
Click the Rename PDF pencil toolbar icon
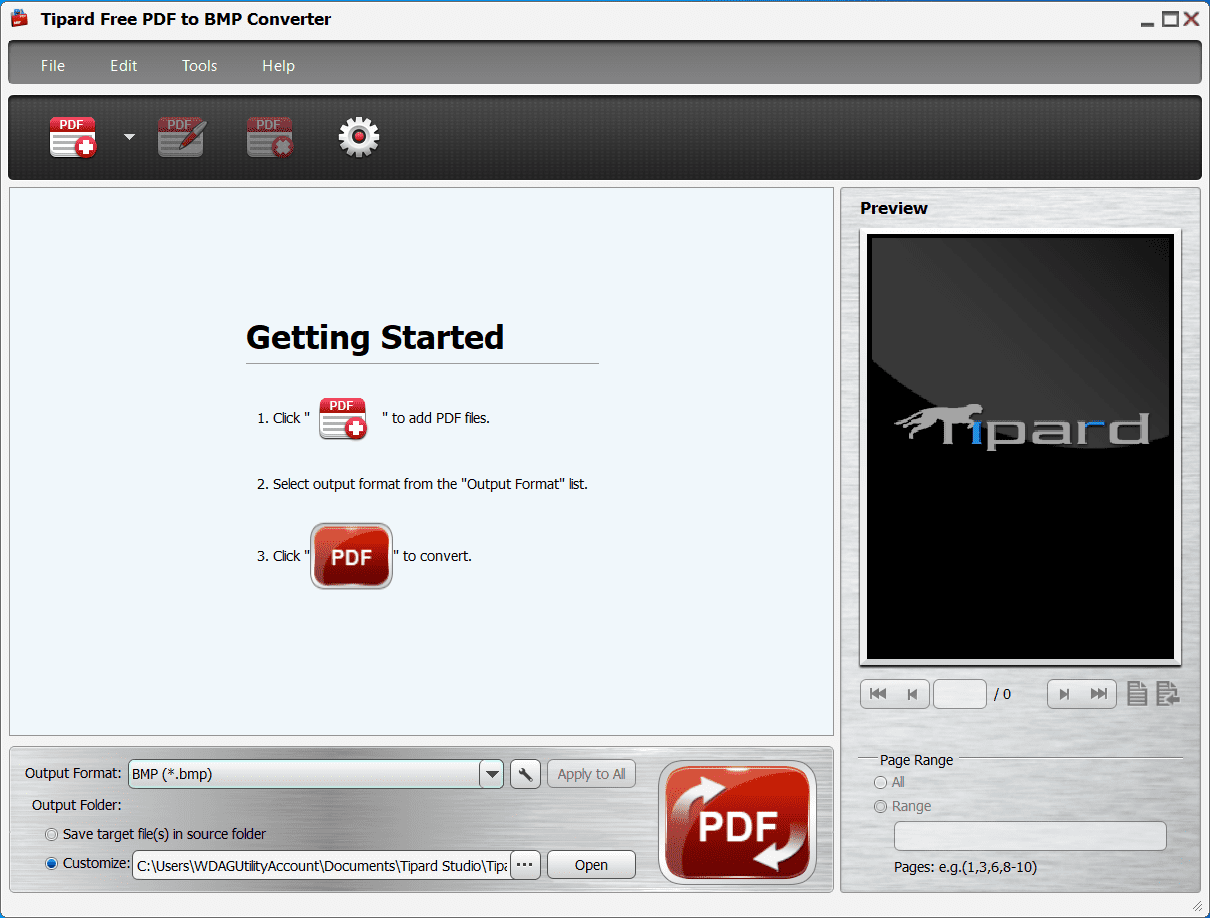coord(181,137)
